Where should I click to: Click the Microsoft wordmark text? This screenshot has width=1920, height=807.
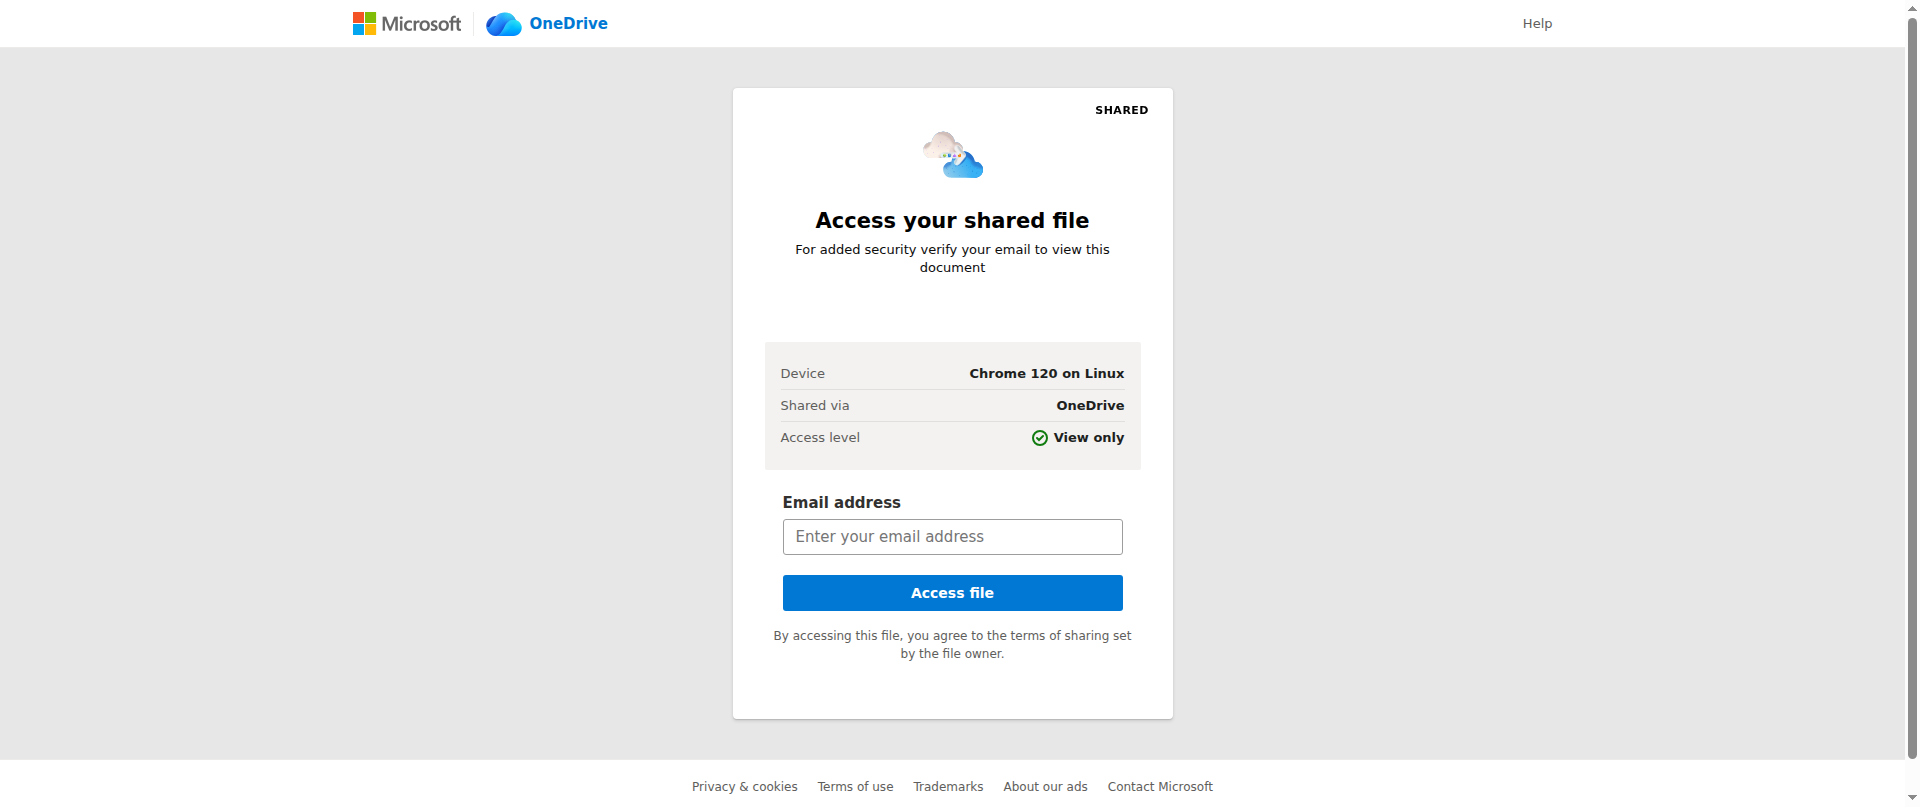[x=421, y=24]
